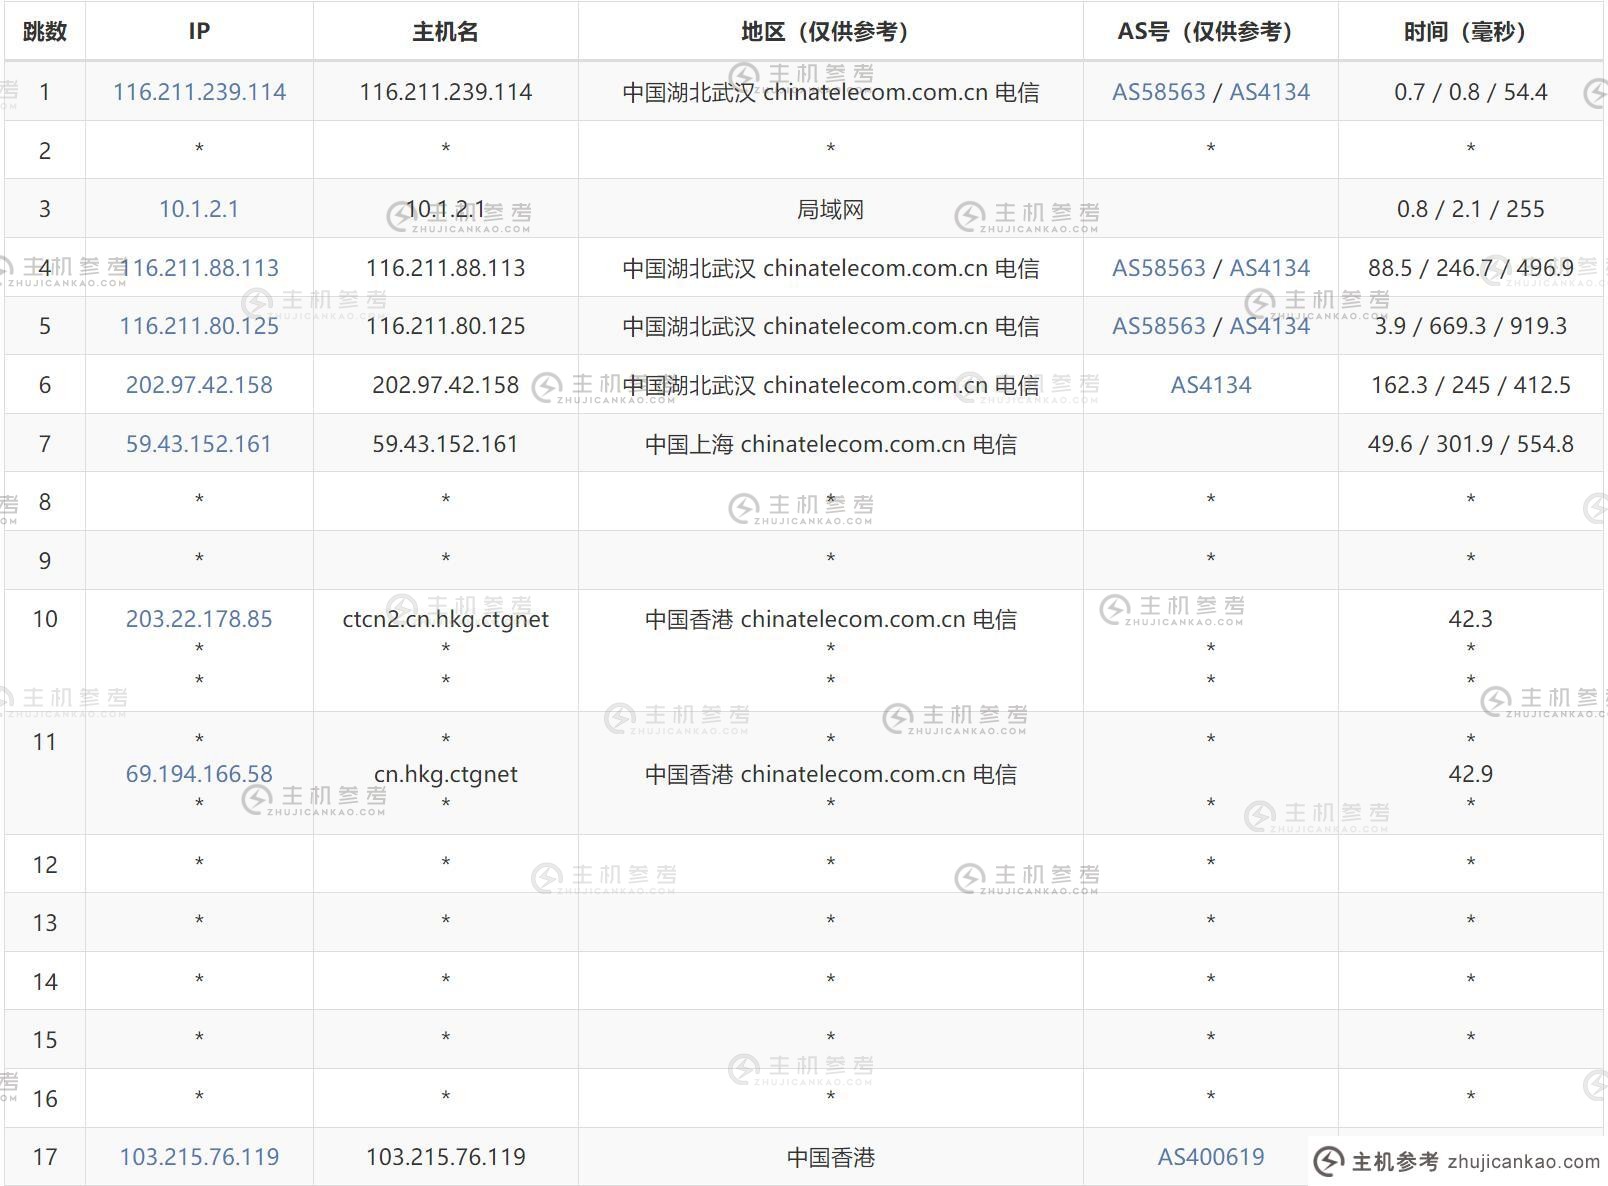Click time value 0.7 / 0.8 / 54.4
The width and height of the screenshot is (1608, 1186).
pos(1470,92)
